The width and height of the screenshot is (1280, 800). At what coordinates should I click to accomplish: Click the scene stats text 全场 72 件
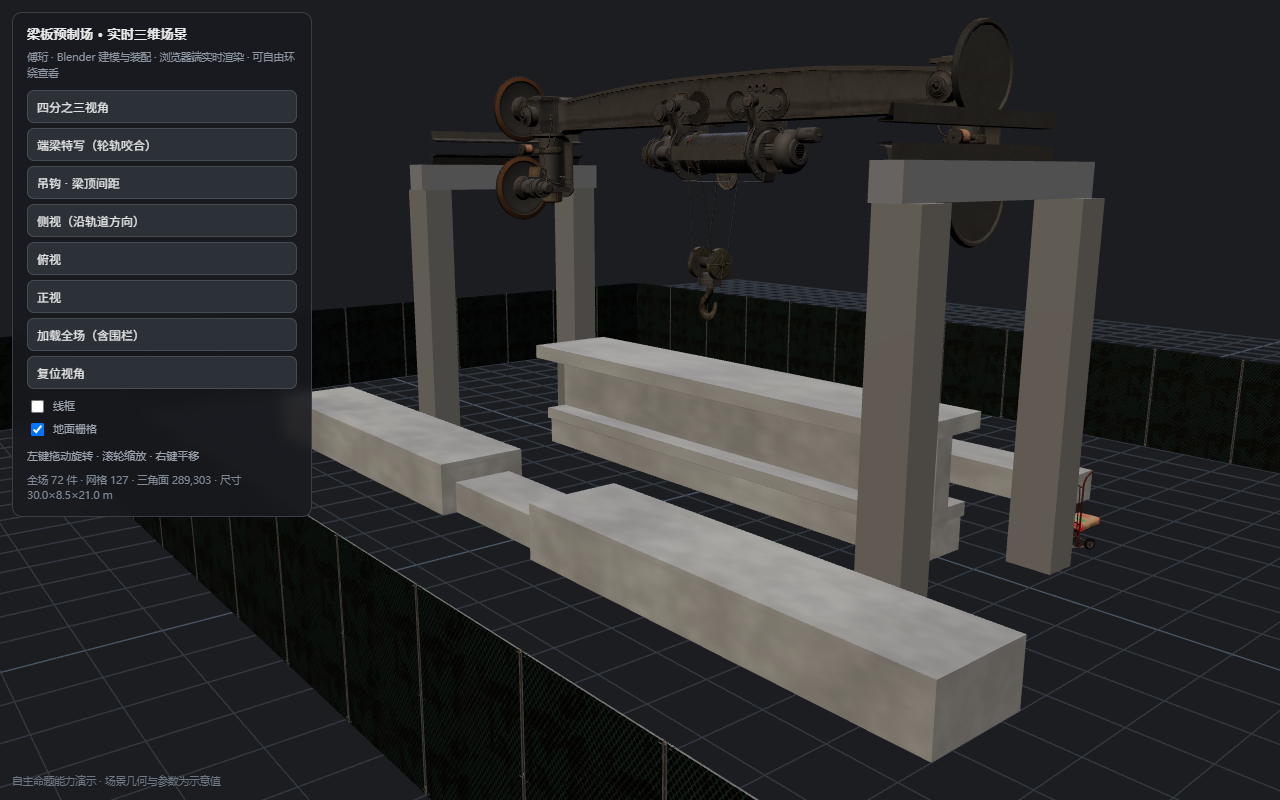pyautogui.click(x=52, y=480)
